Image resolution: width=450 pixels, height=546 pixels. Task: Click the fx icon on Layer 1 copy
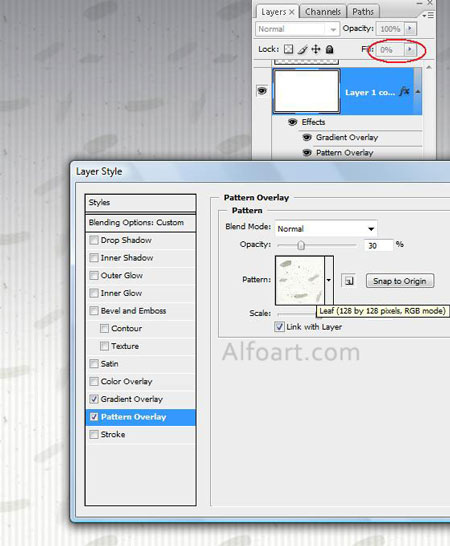click(404, 92)
